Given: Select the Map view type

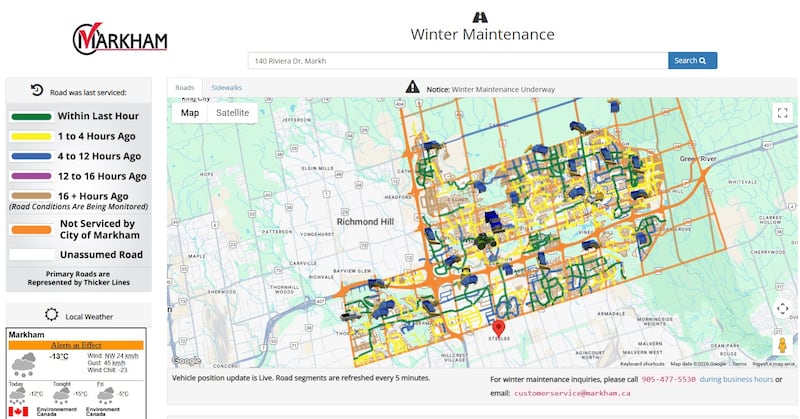Looking at the screenshot, I should (x=190, y=113).
